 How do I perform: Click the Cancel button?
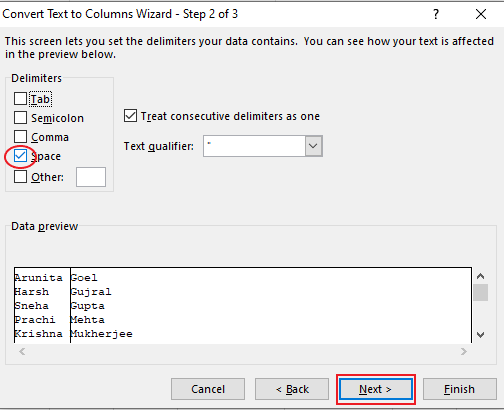tap(208, 389)
